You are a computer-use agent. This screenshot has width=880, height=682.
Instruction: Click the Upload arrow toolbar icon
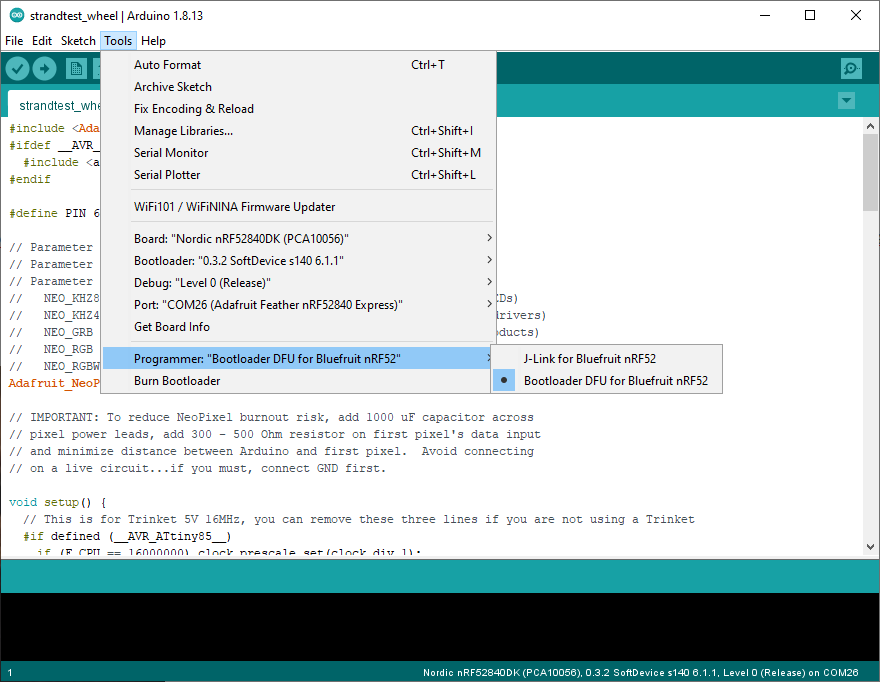44,68
